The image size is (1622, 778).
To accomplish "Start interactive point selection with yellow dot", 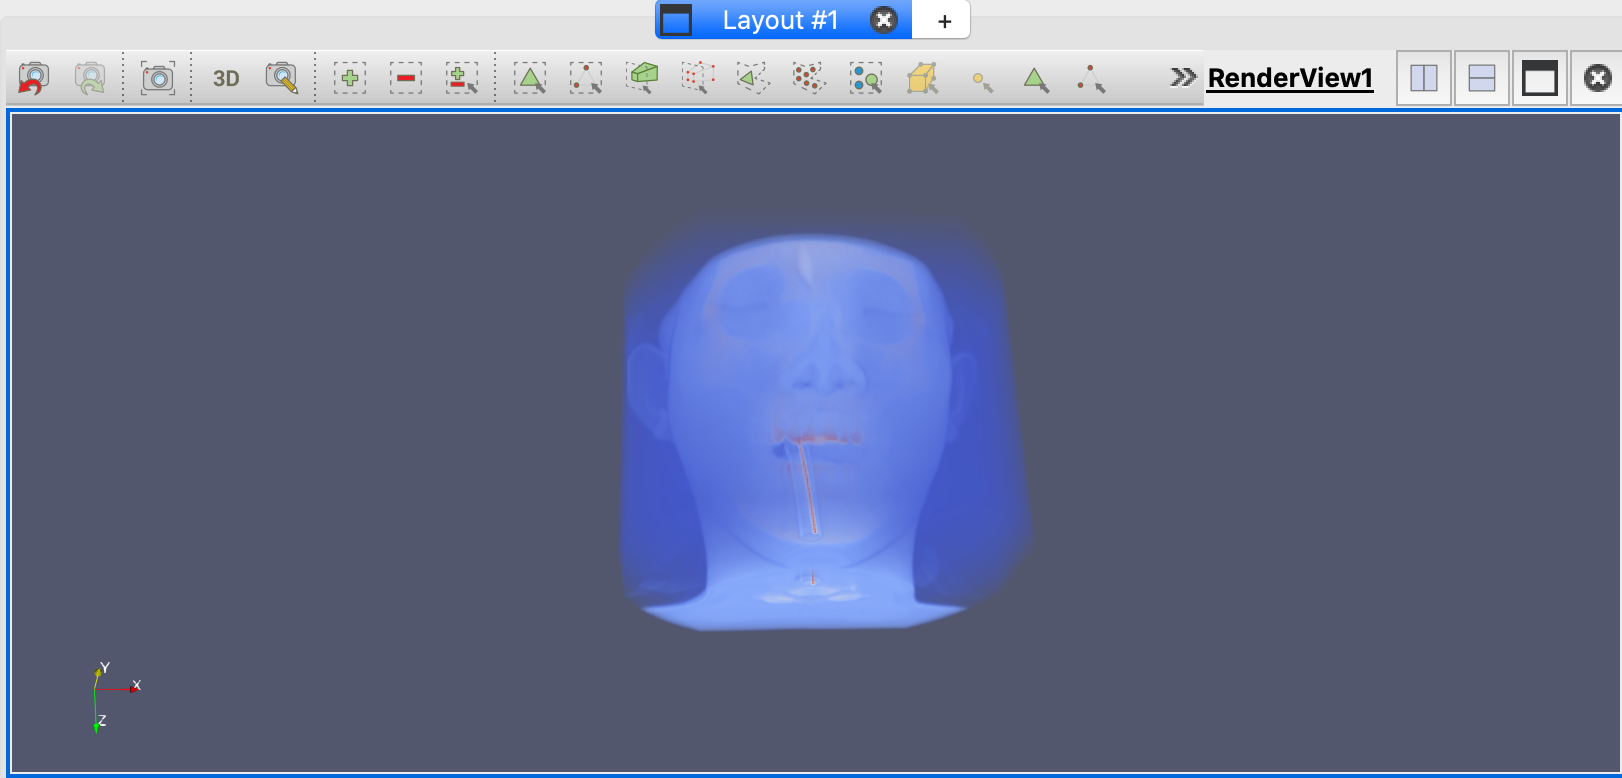I will coord(982,82).
